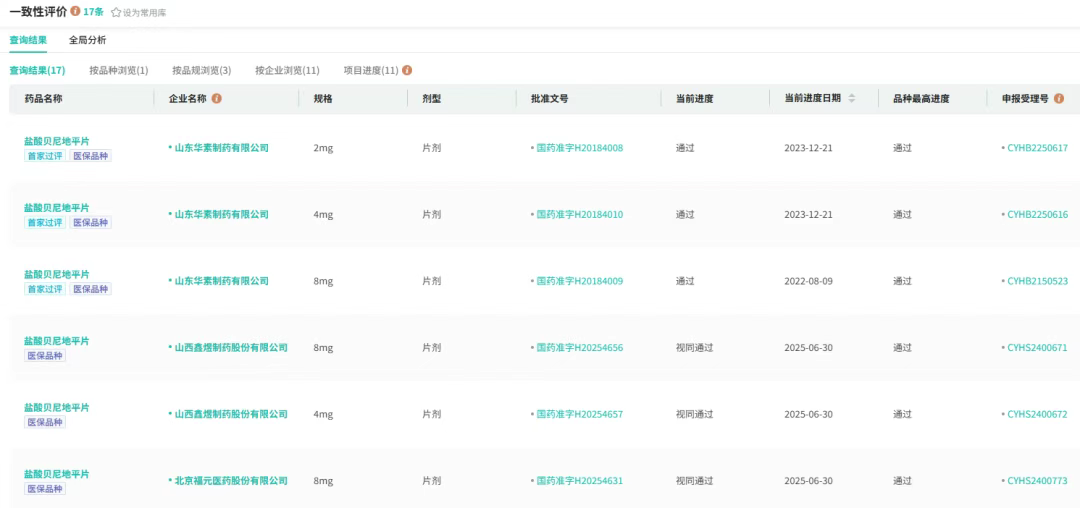Switch to the 全局分析 tab

87,40
